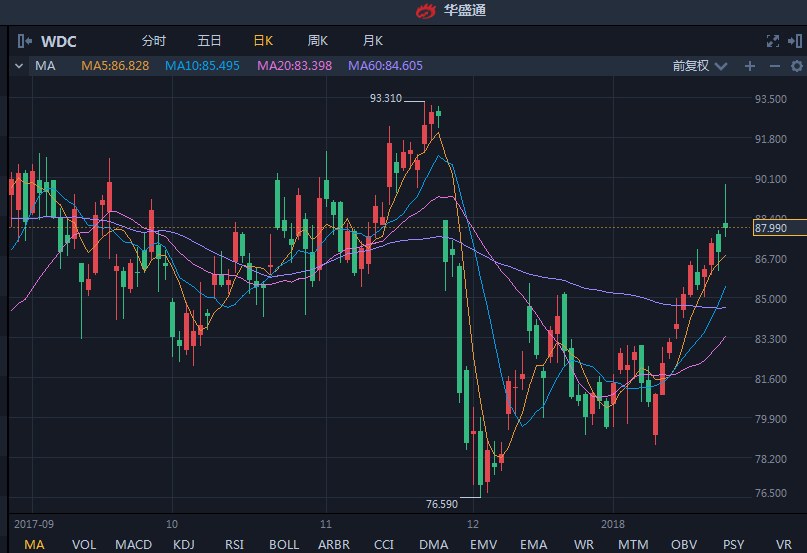The height and width of the screenshot is (553, 807).
Task: Select the ARBR indicator
Action: click(334, 544)
